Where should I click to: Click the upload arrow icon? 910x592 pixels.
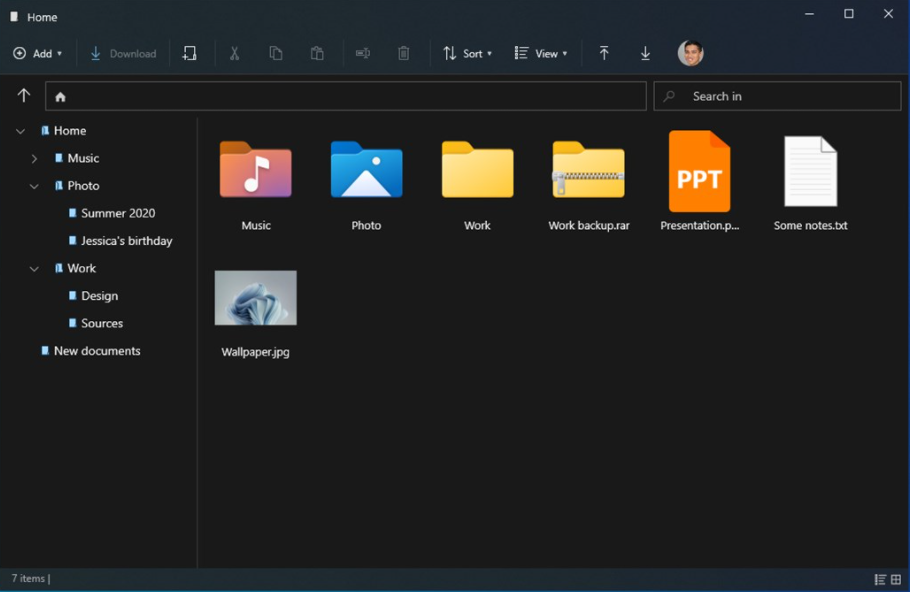pos(604,53)
